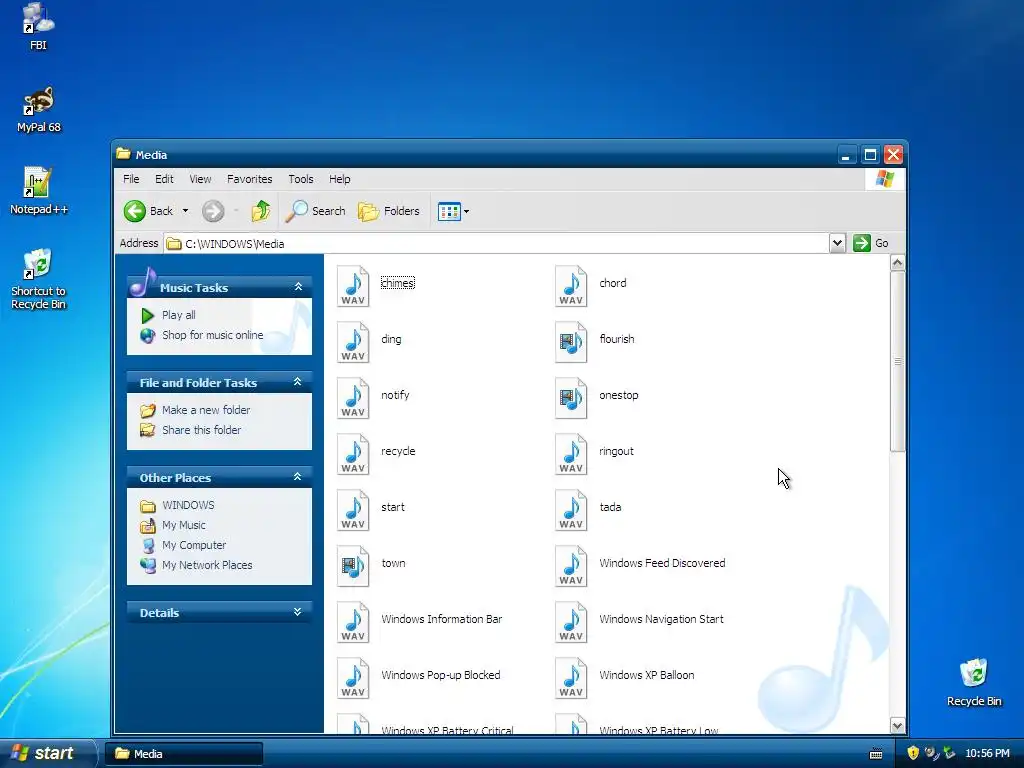Select the onestop media file icon
This screenshot has width=1024, height=768.
coord(571,398)
